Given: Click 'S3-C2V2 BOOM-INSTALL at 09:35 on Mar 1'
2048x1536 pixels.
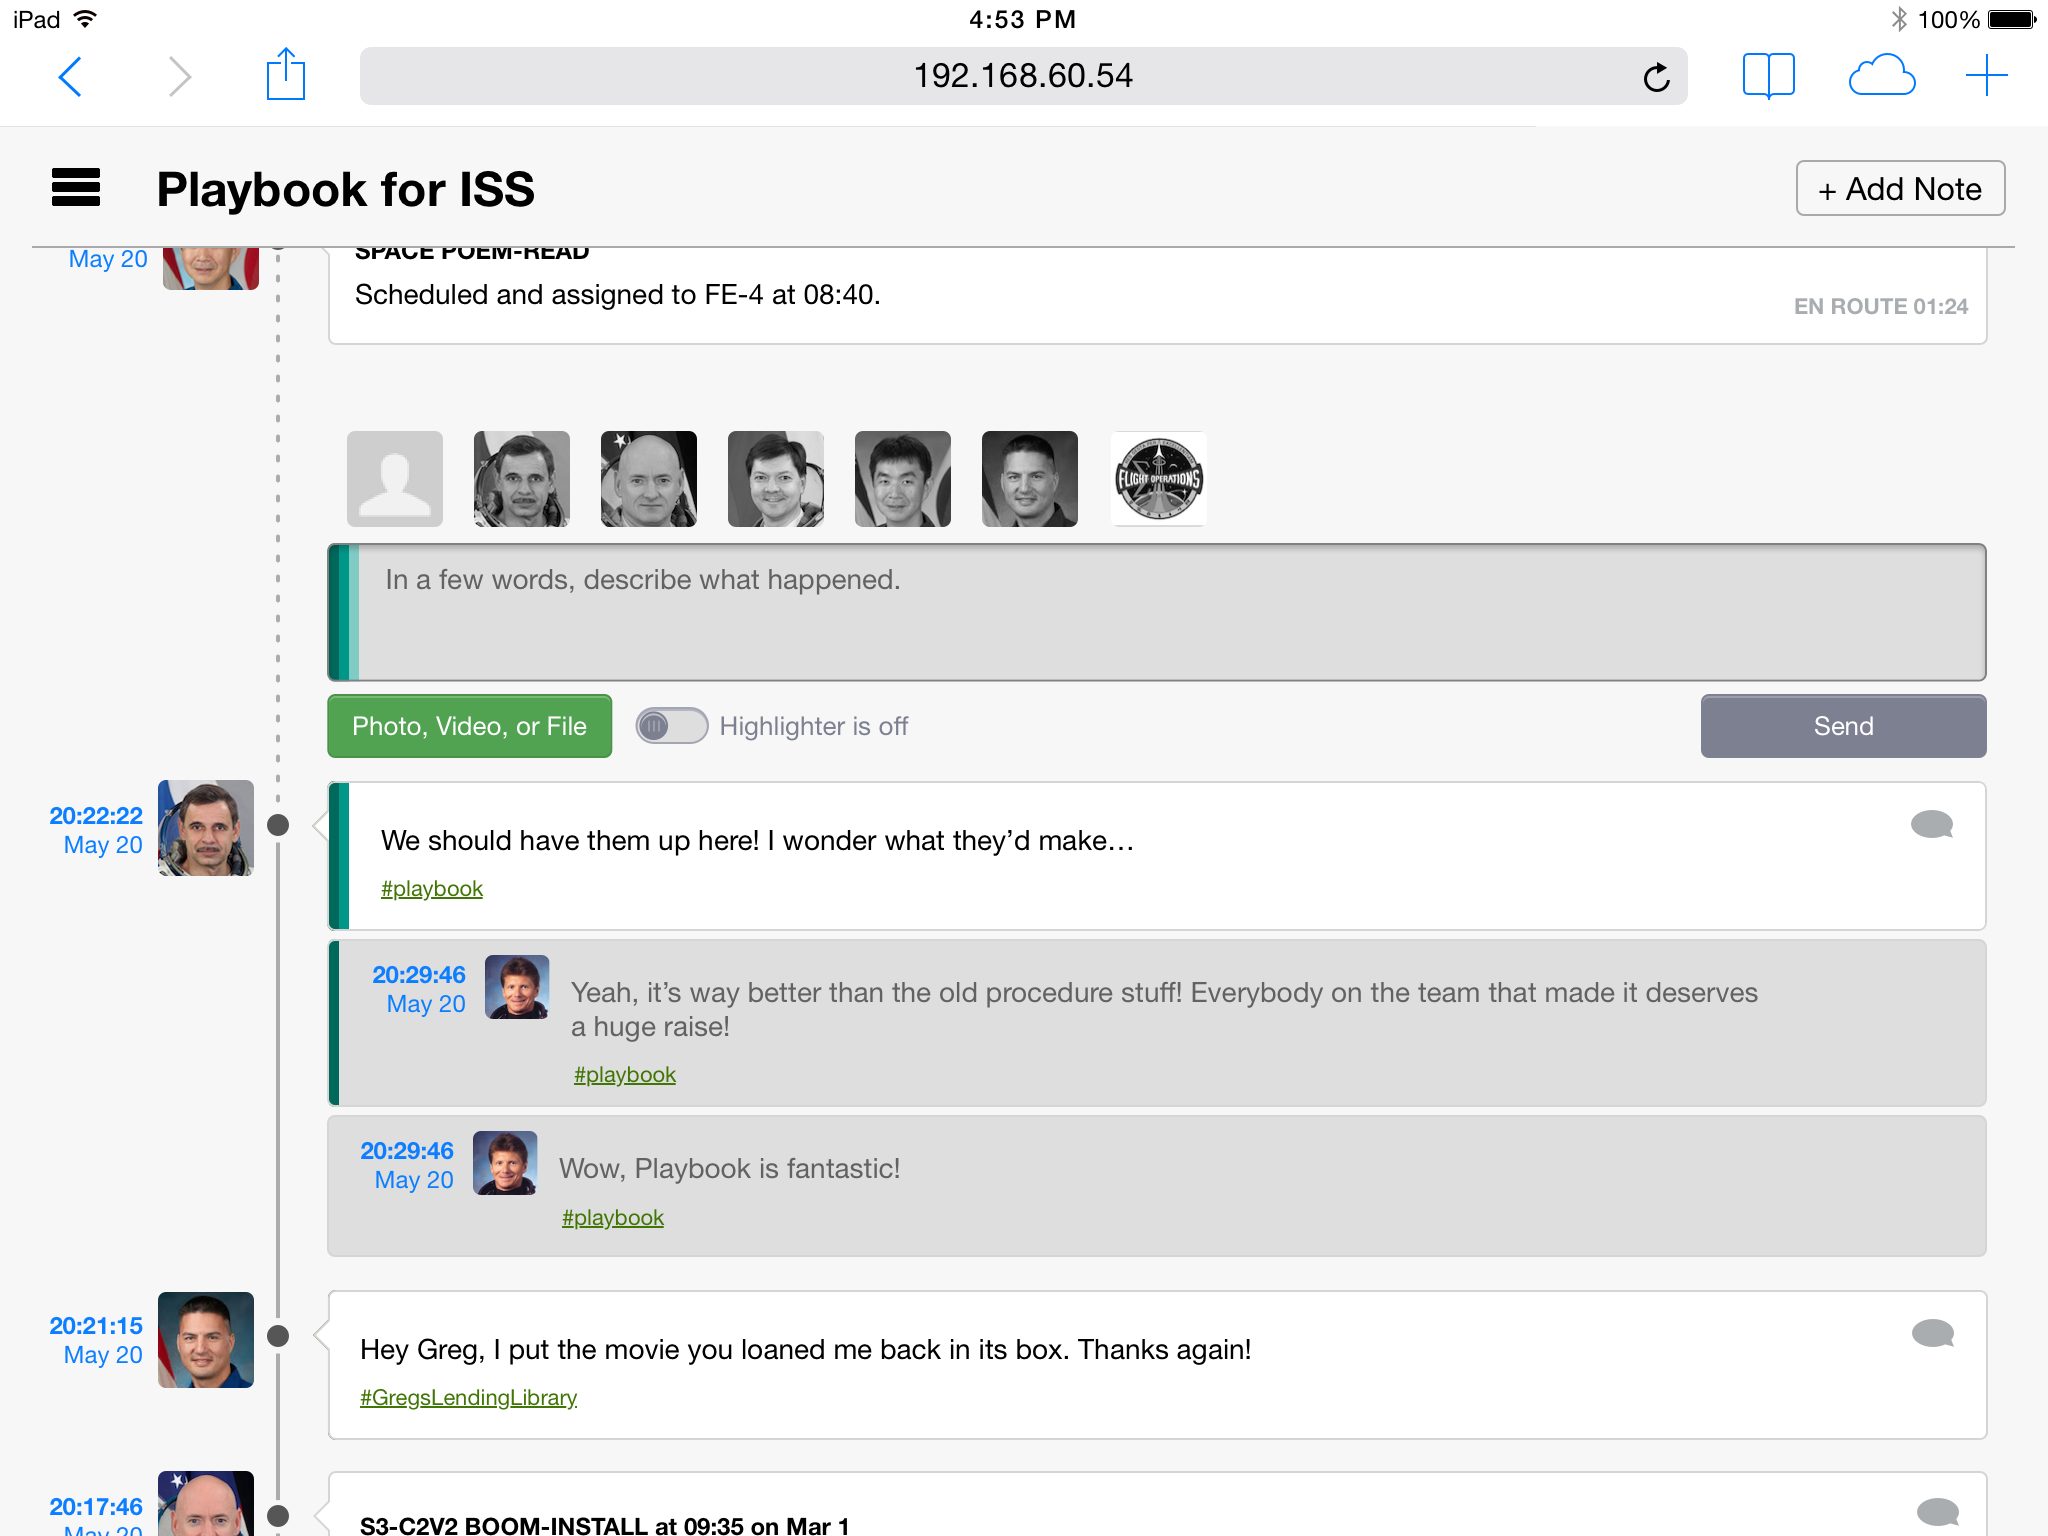Looking at the screenshot, I should pos(604,1525).
